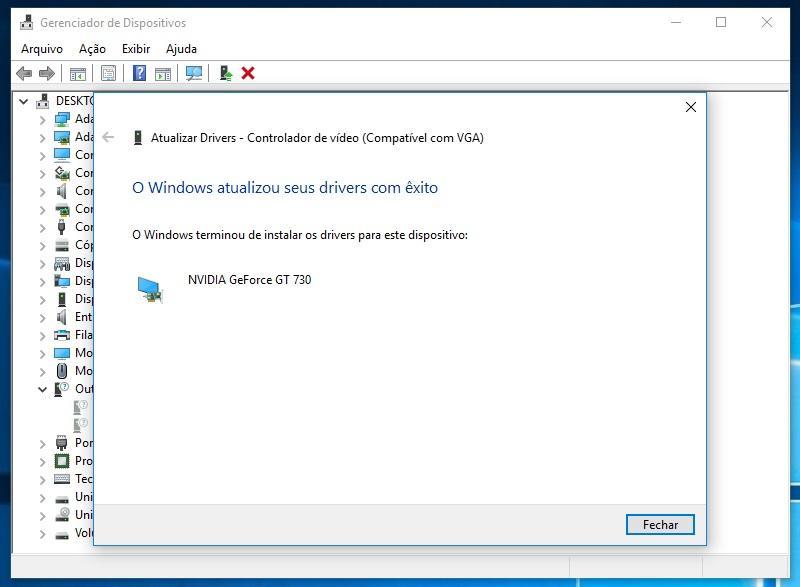Select the Fila tree row label
The height and width of the screenshot is (587, 800).
coord(84,335)
